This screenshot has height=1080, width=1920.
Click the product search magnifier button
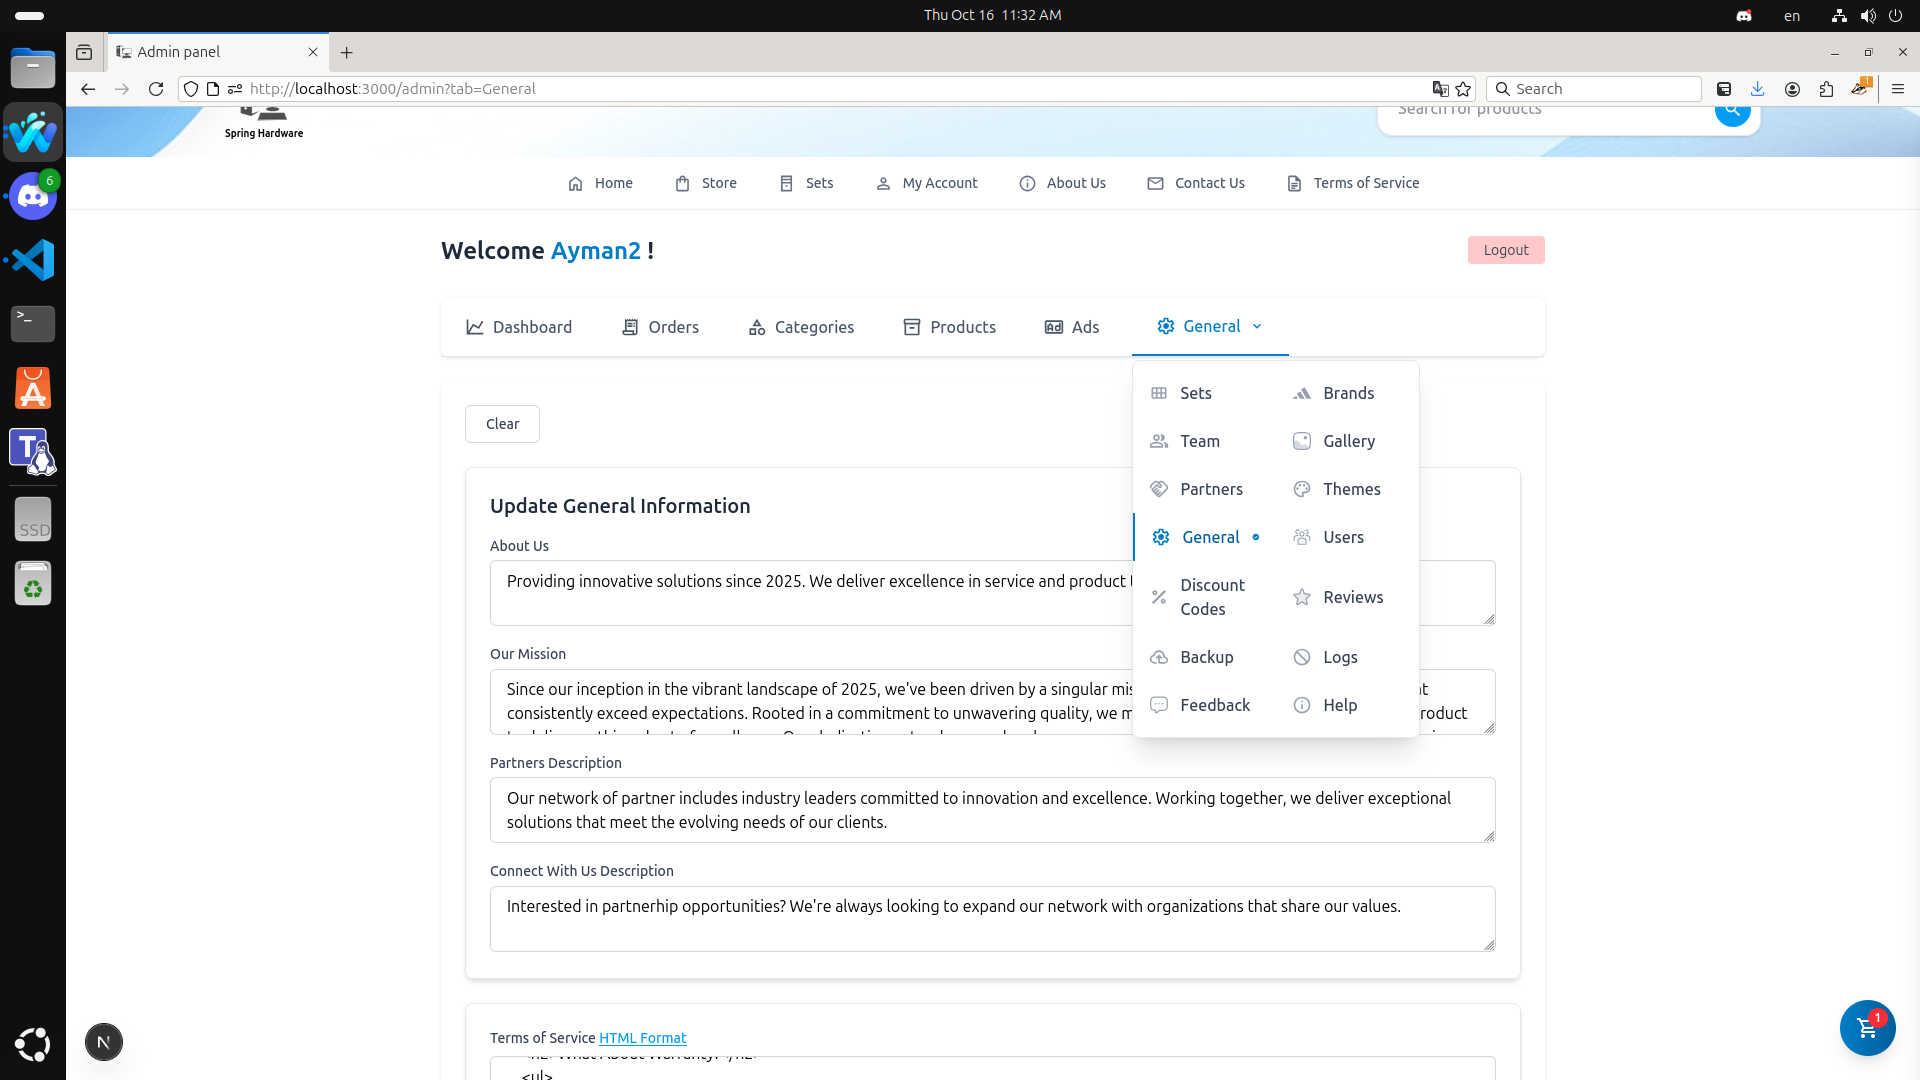point(1732,111)
